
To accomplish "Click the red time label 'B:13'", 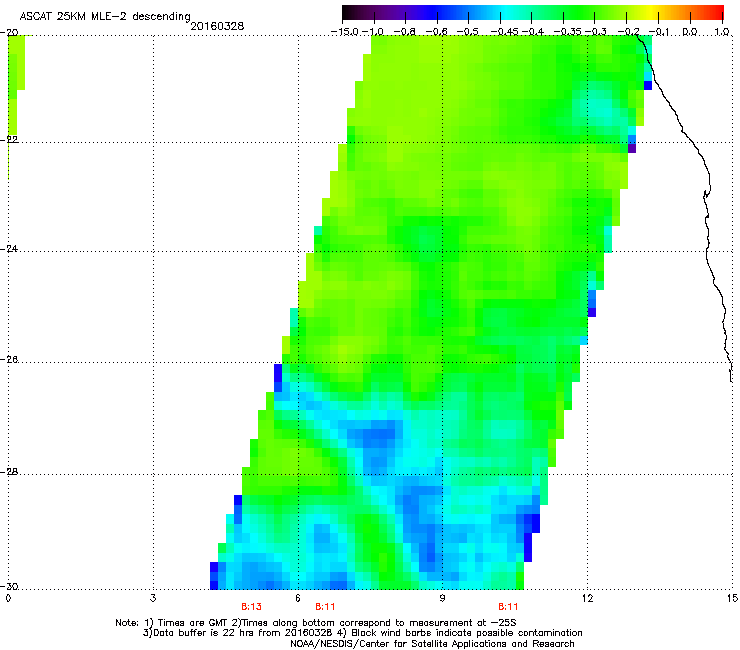I will click(x=251, y=607).
